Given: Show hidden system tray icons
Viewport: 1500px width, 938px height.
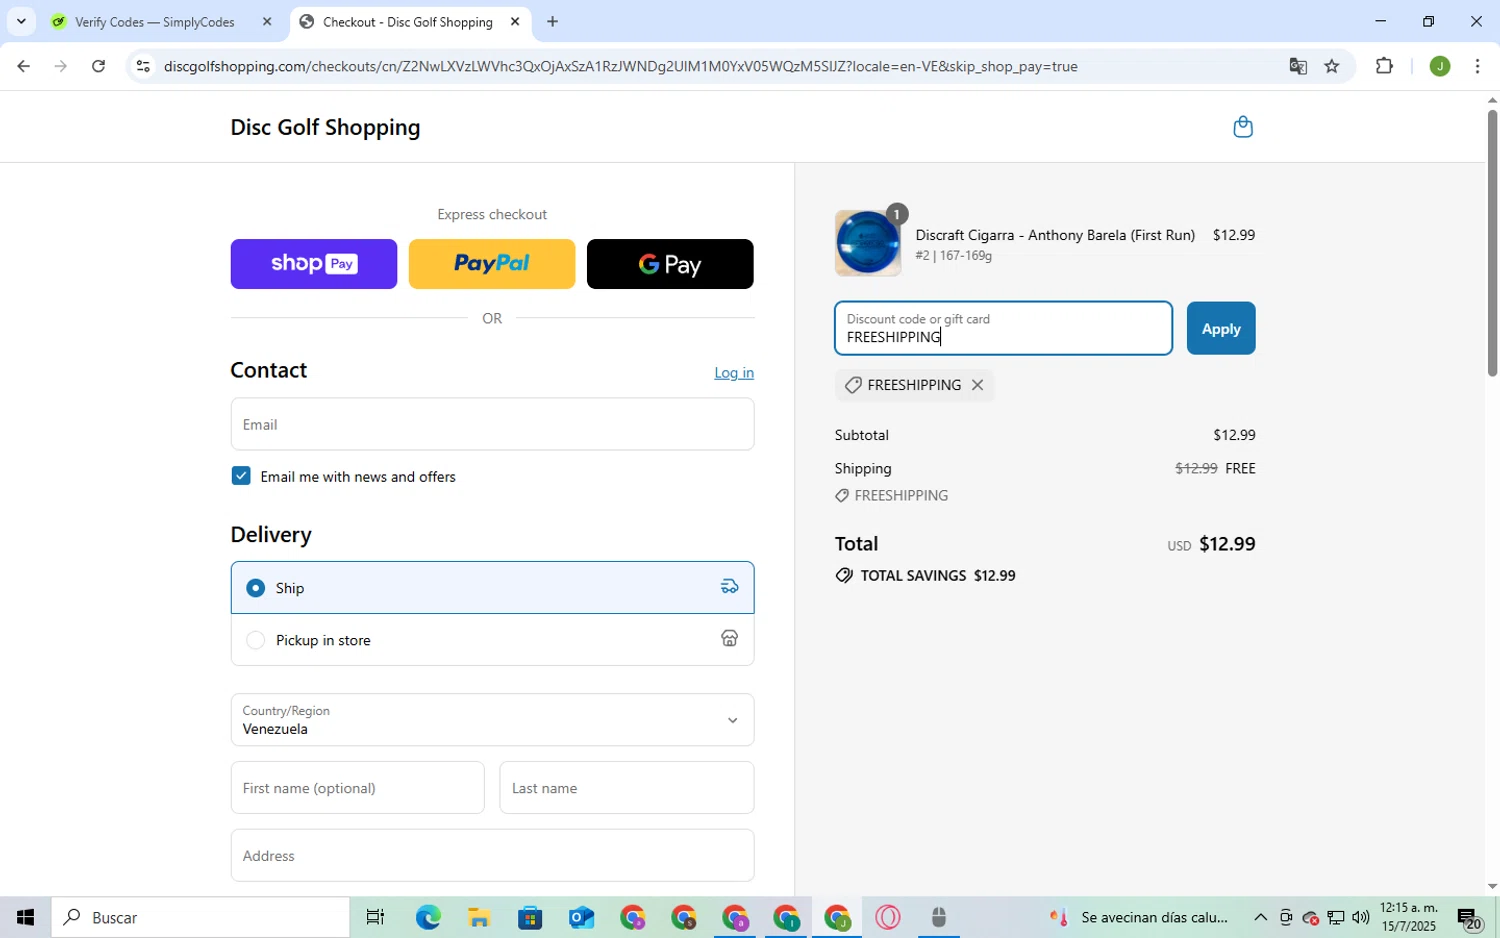Looking at the screenshot, I should point(1260,918).
